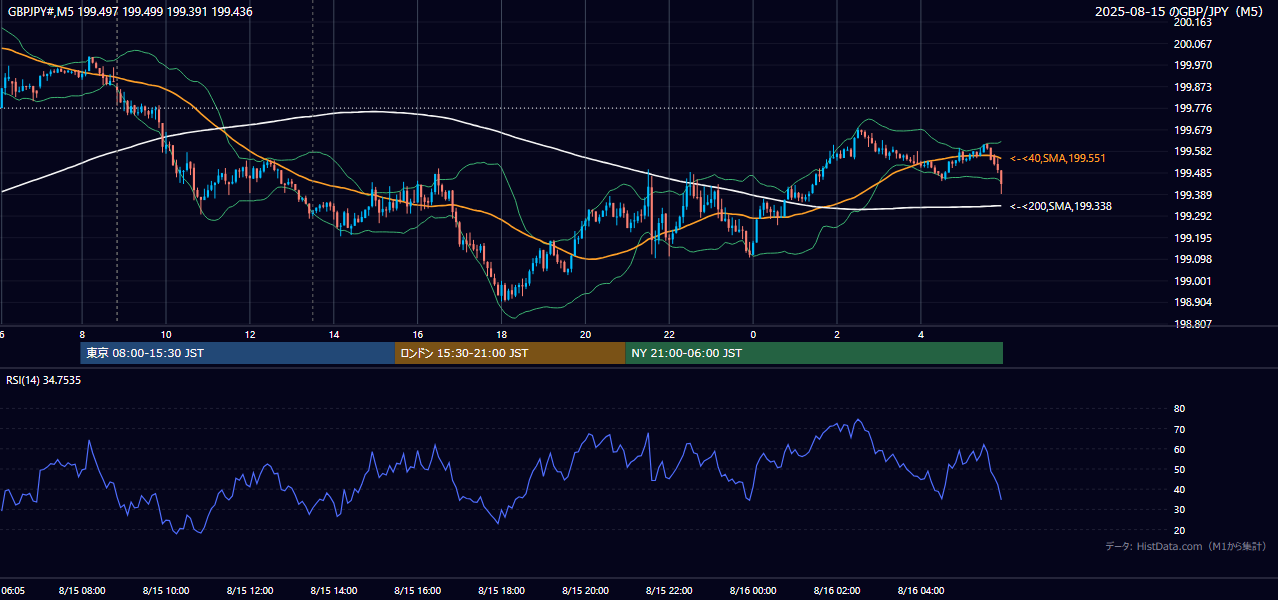The height and width of the screenshot is (600, 1278).
Task: Click the '8/15 22:00' bottom axis label
Action: (670, 591)
